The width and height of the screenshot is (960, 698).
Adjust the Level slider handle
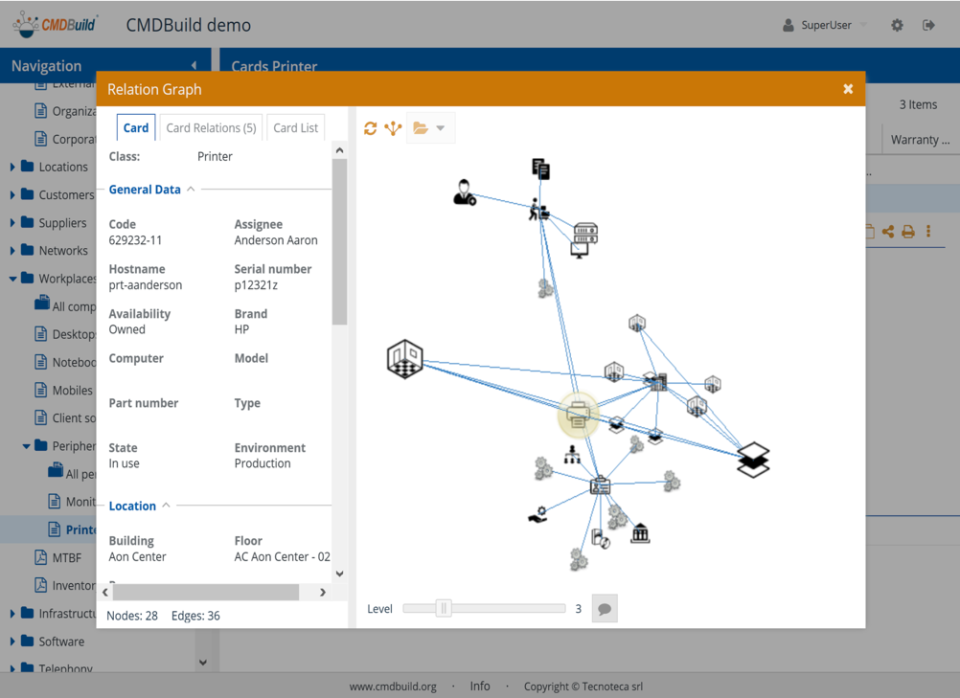444,609
